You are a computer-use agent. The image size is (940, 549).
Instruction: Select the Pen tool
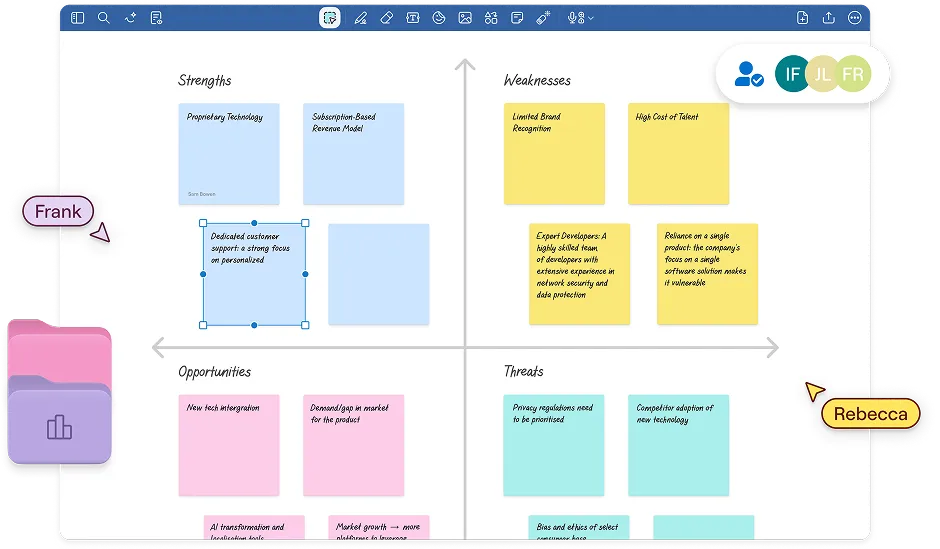pos(360,18)
